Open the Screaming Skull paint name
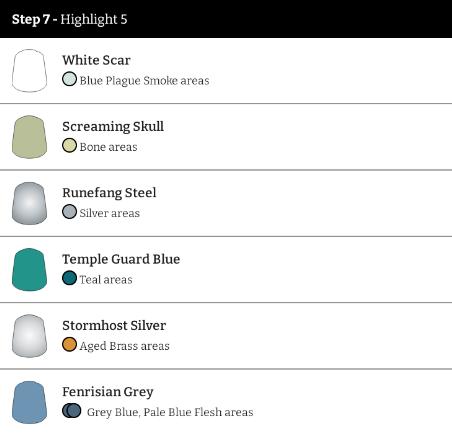Viewport: 452px width, 433px height. [113, 127]
